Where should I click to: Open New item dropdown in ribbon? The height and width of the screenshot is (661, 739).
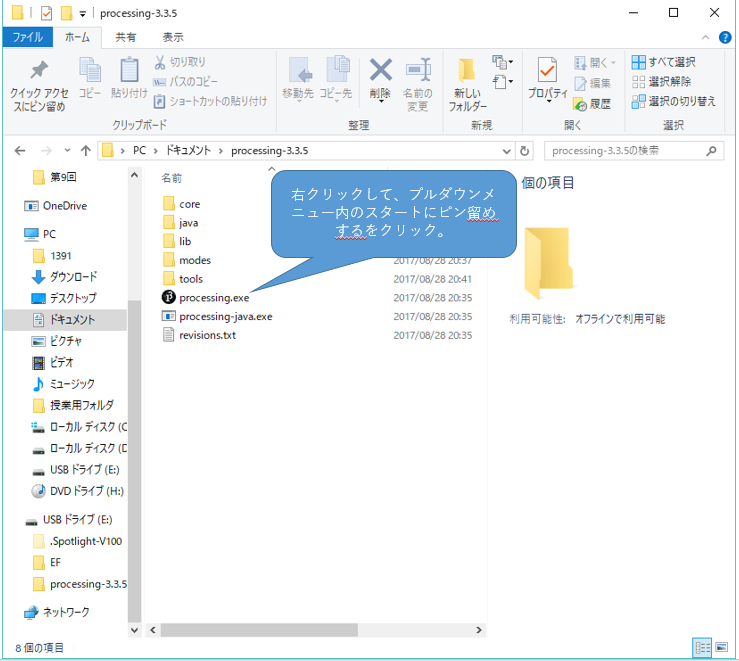click(503, 62)
